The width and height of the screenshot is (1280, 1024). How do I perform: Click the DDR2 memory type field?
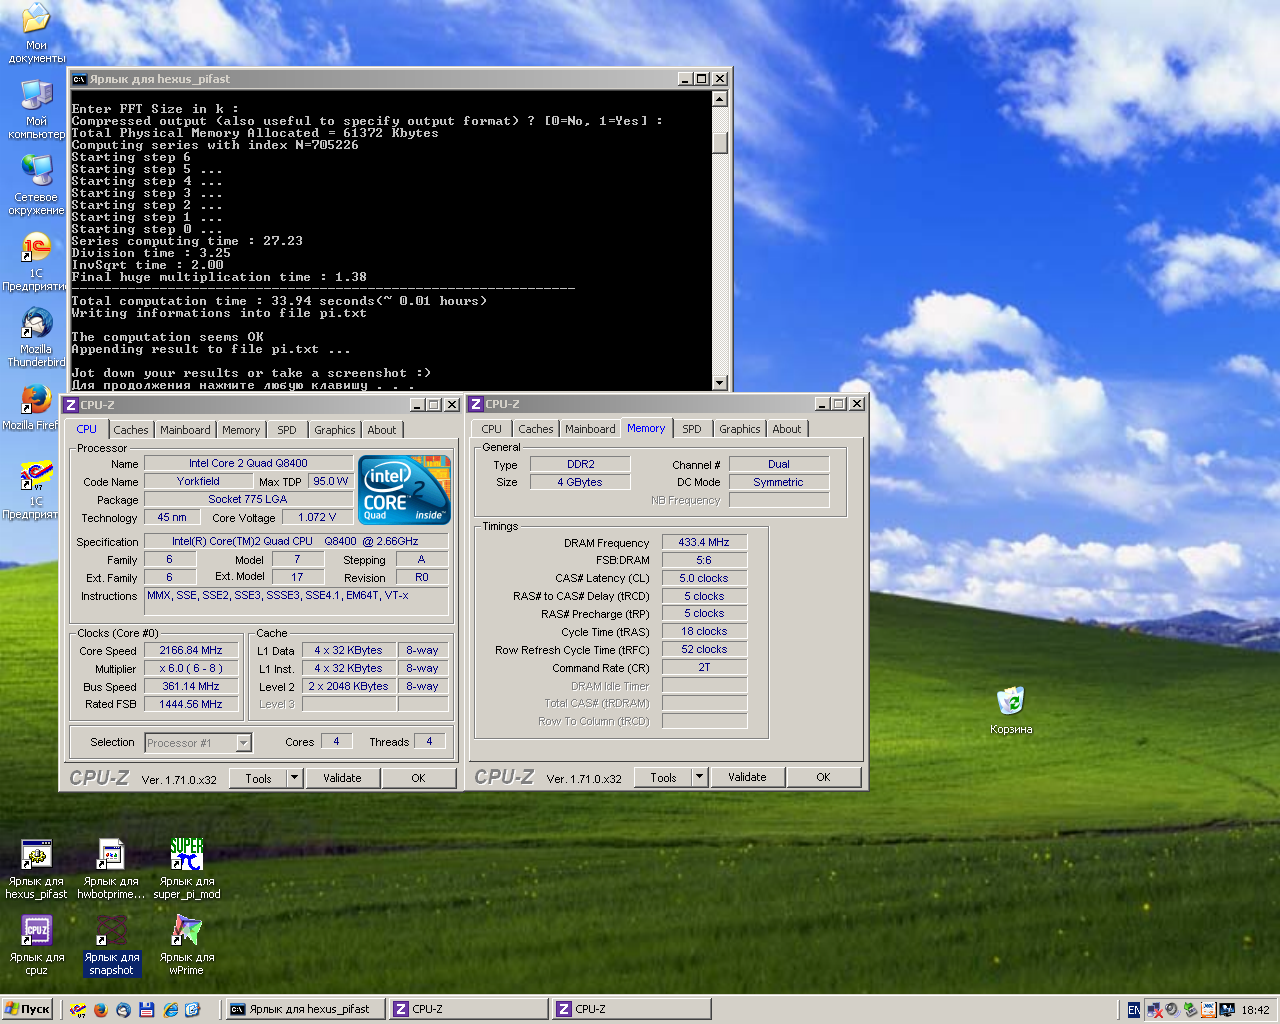tap(580, 464)
